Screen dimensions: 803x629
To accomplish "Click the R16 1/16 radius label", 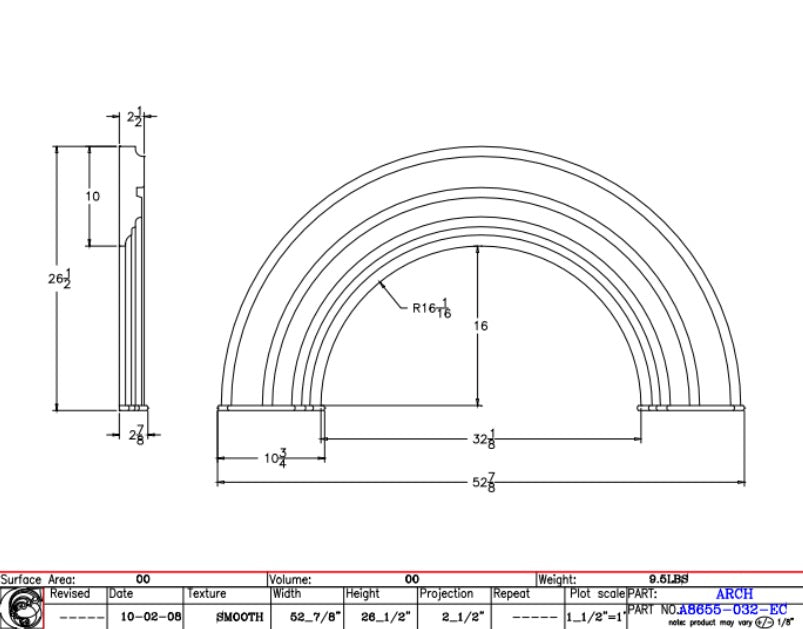I will [x=431, y=309].
